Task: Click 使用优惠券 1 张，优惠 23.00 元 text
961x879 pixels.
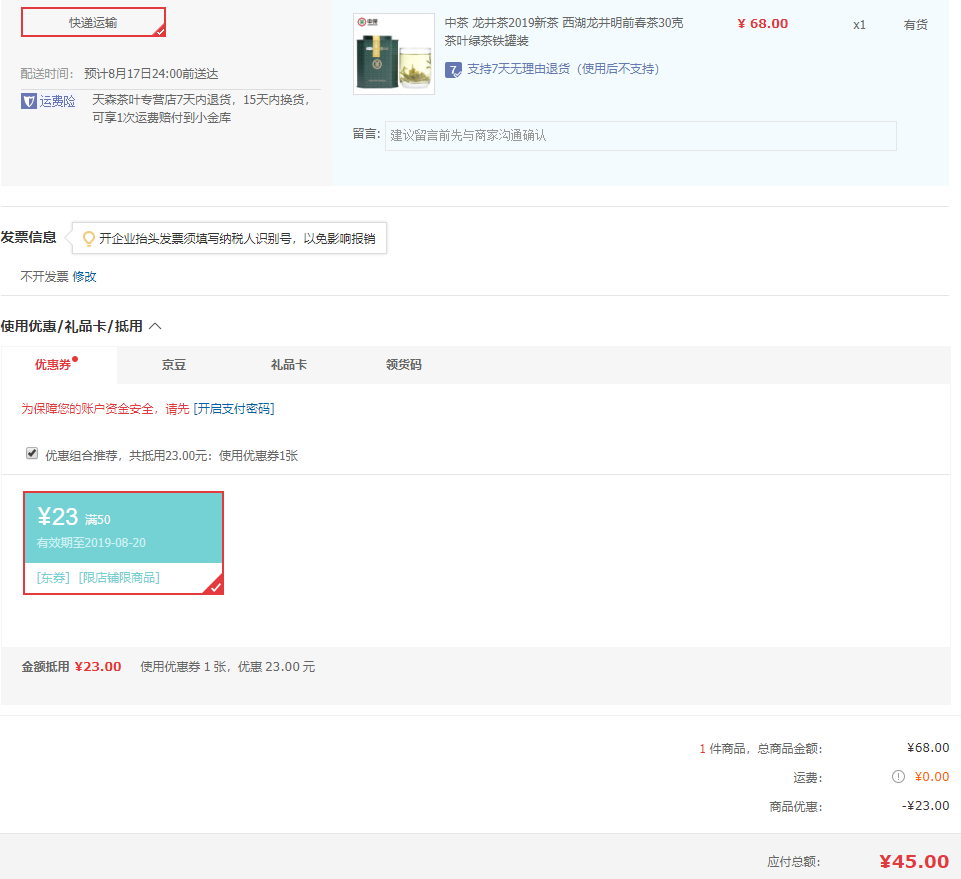Action: 227,667
